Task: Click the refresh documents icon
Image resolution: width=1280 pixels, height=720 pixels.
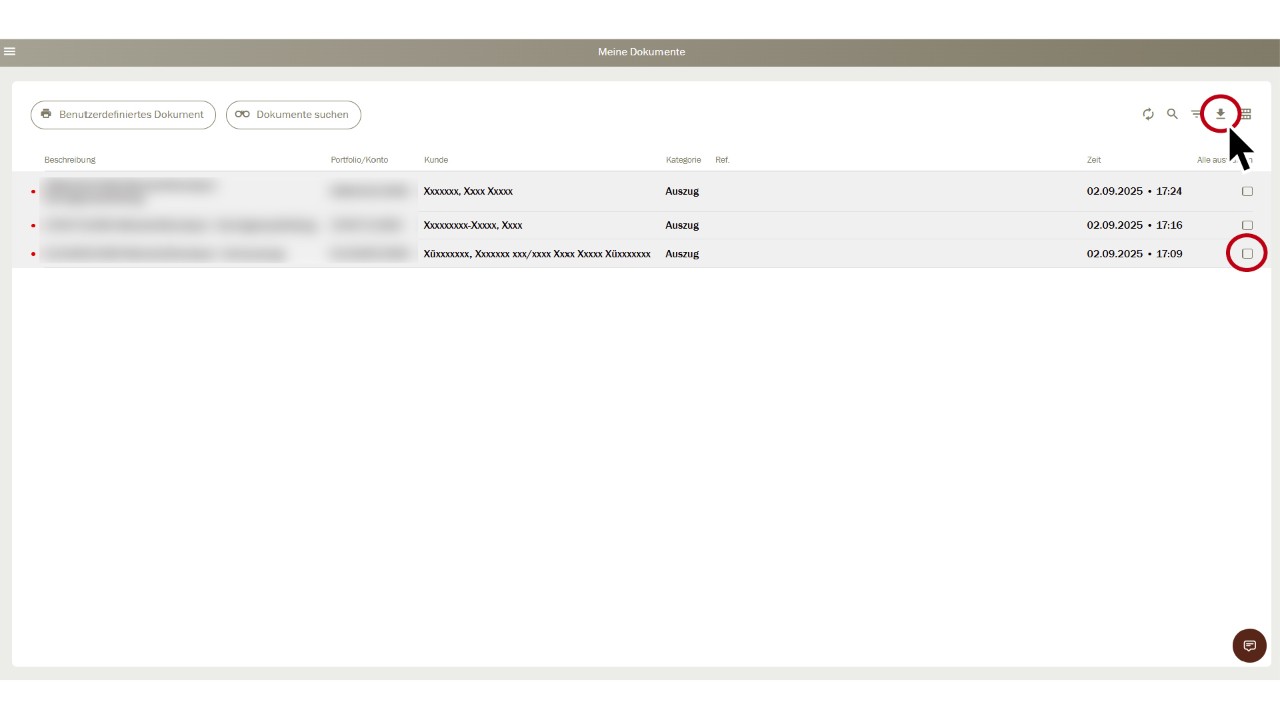Action: [x=1148, y=114]
